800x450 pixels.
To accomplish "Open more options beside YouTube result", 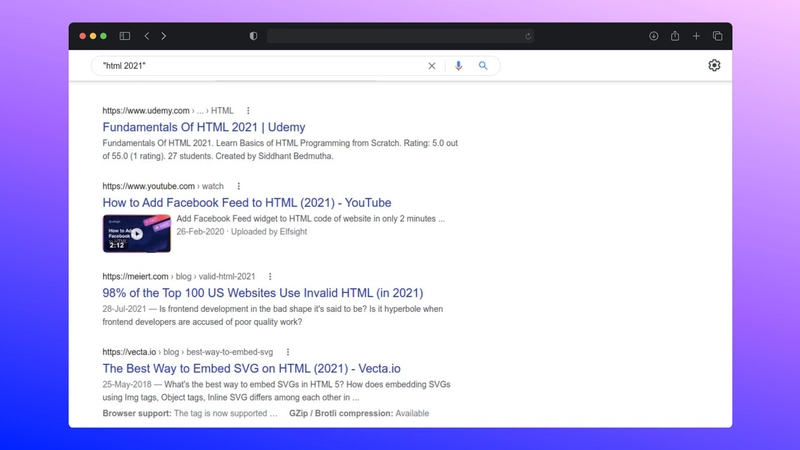I will click(238, 186).
